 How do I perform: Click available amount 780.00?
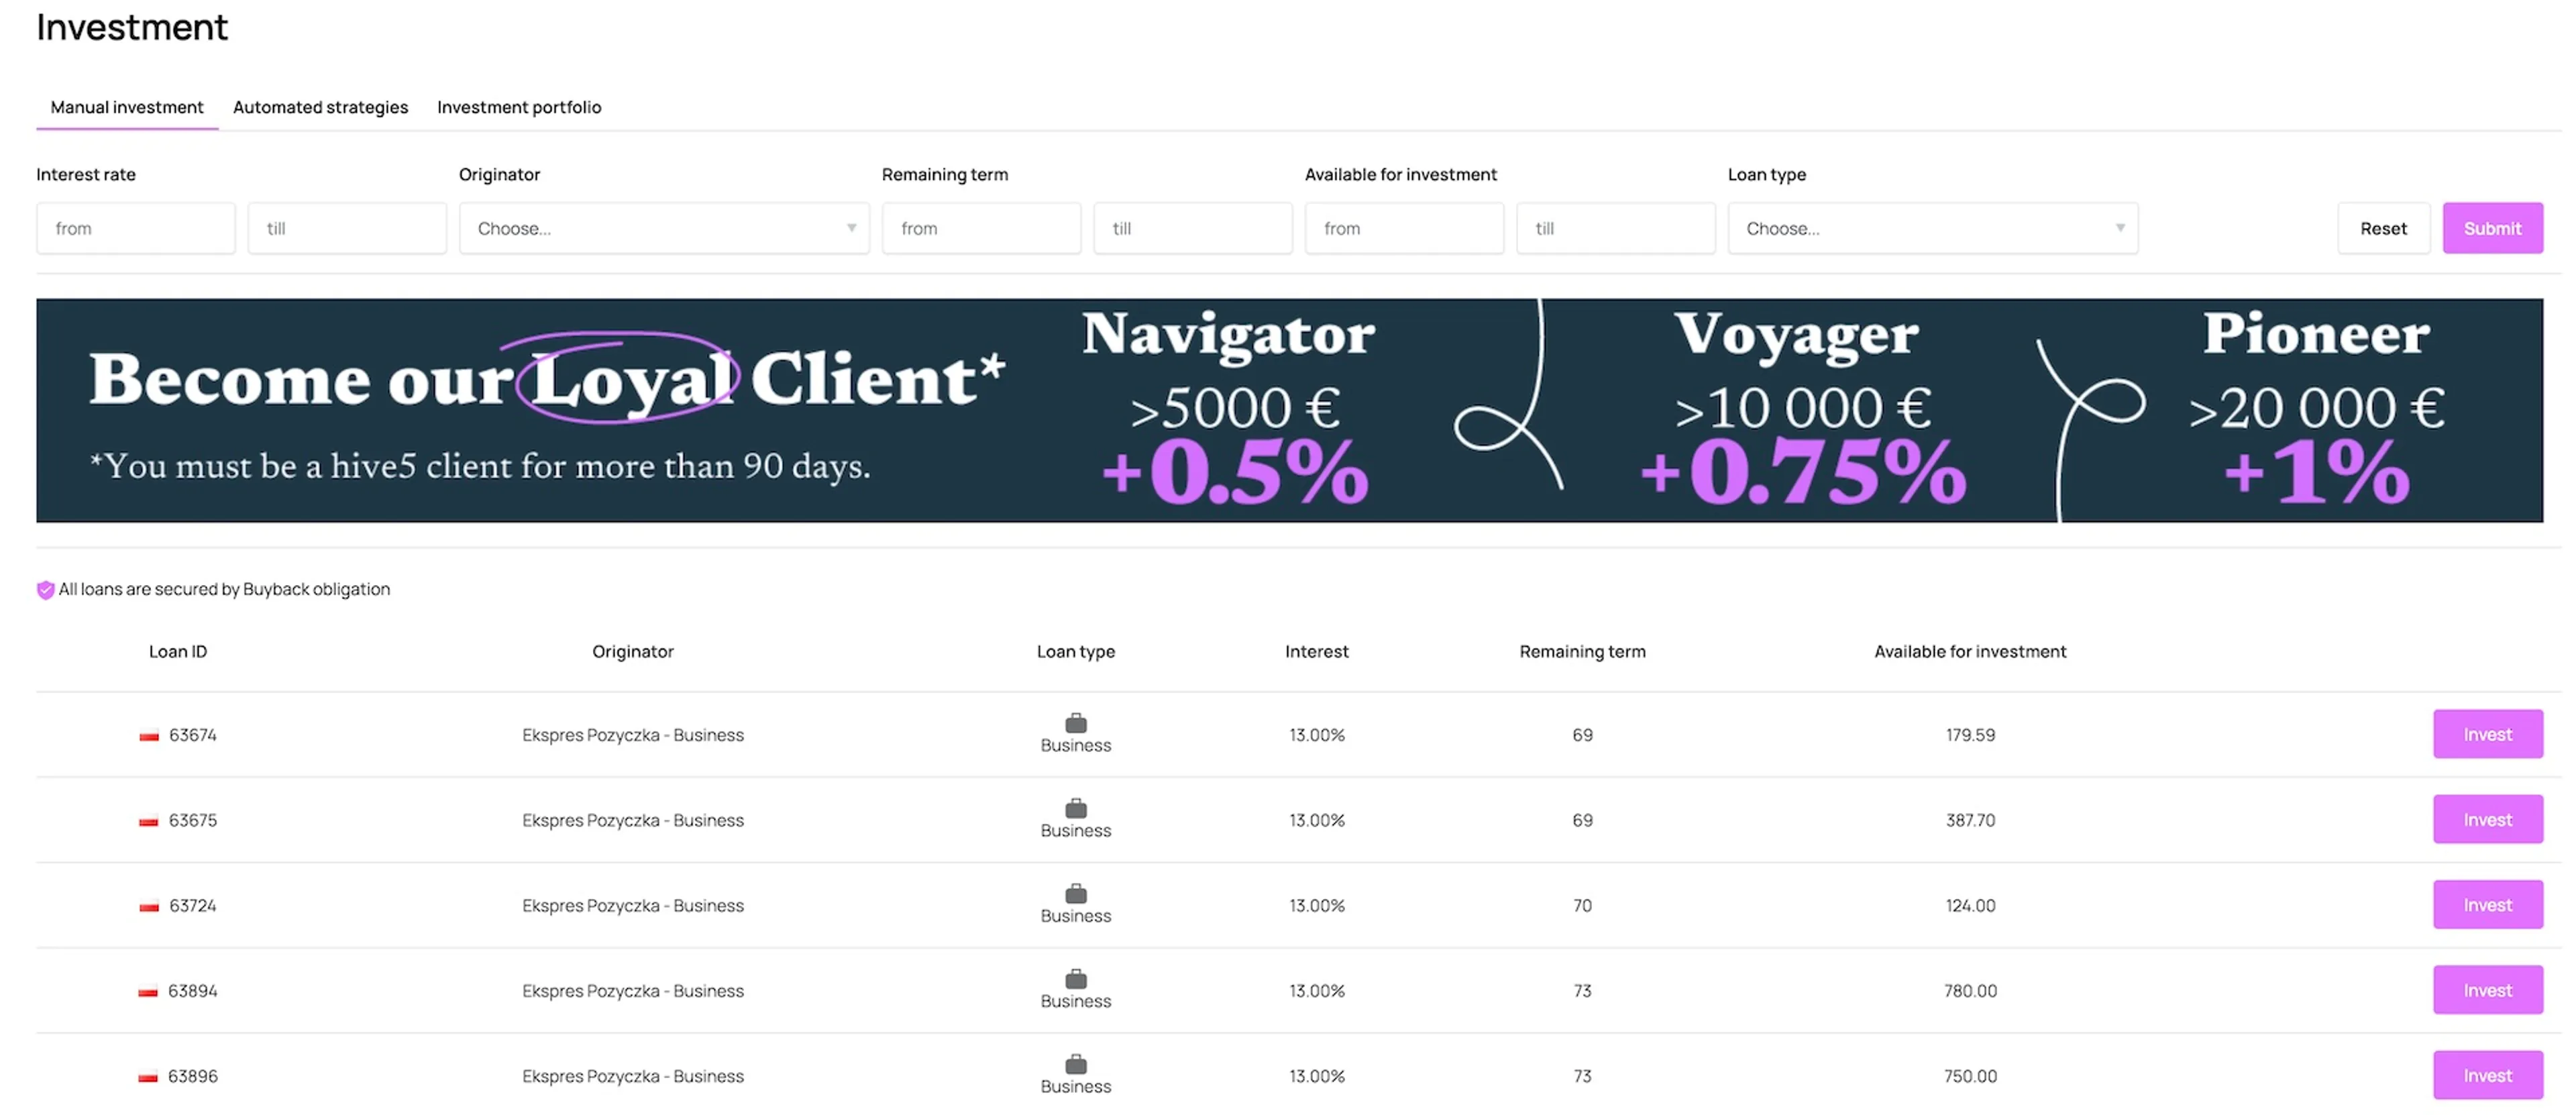[1970, 991]
